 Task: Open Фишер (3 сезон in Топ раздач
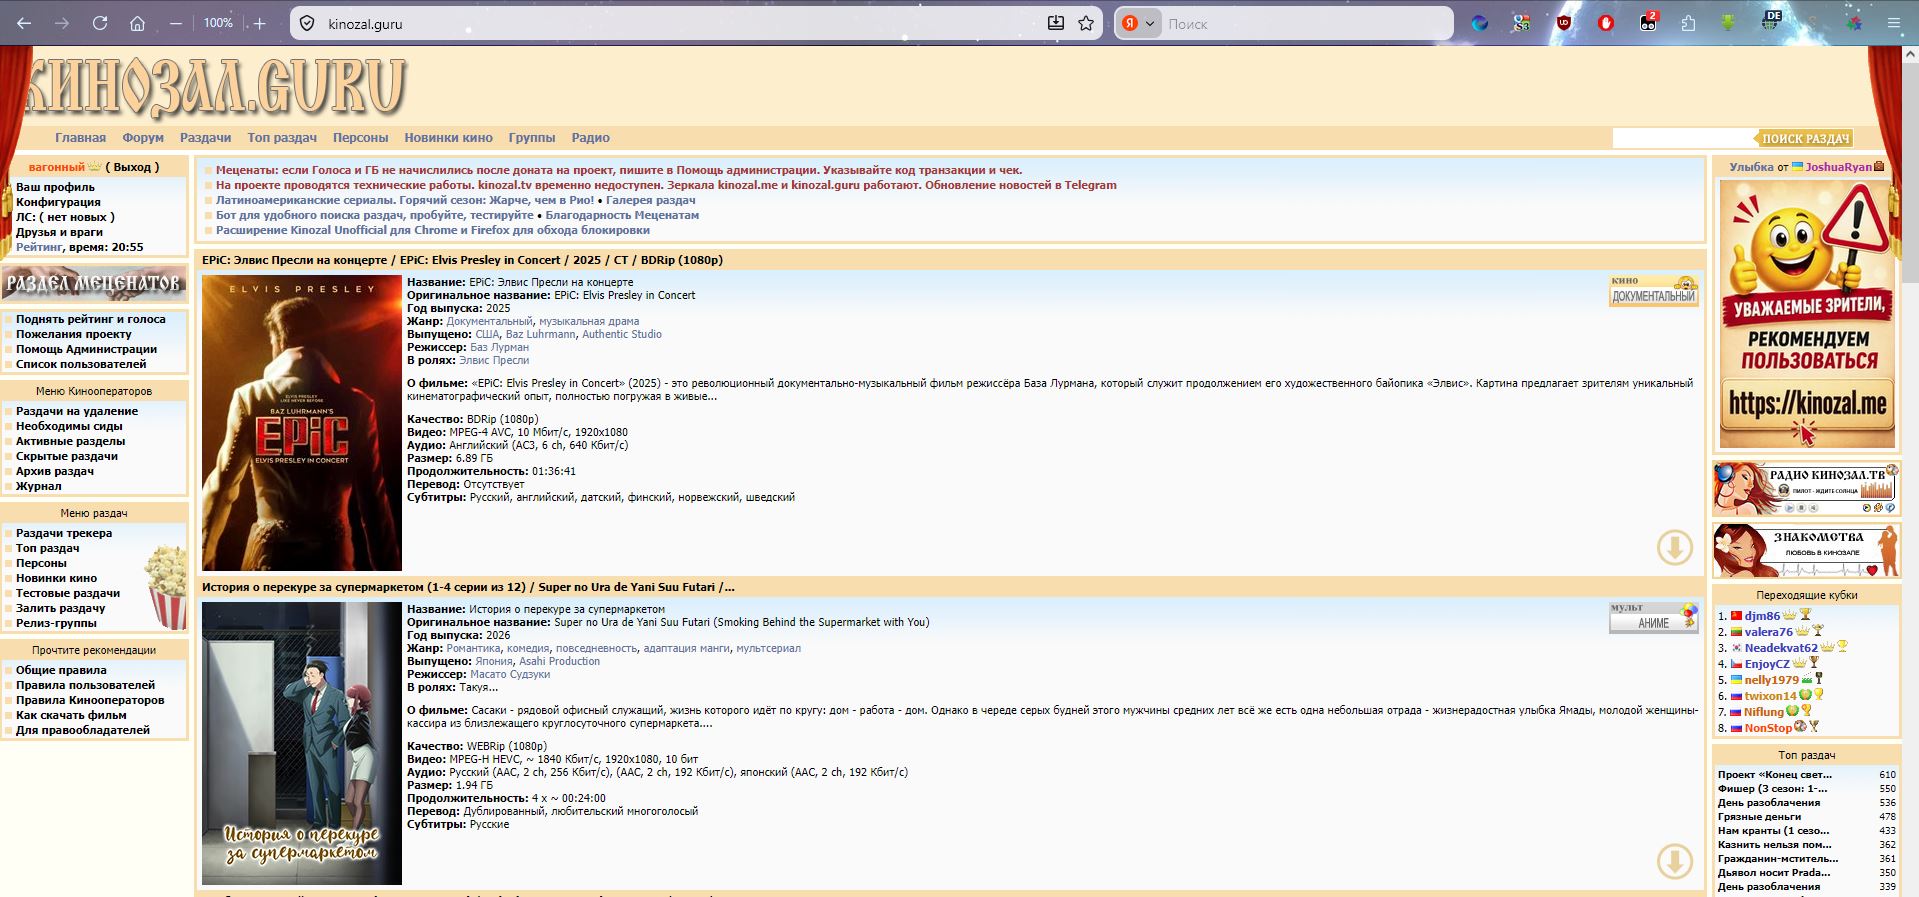1772,788
